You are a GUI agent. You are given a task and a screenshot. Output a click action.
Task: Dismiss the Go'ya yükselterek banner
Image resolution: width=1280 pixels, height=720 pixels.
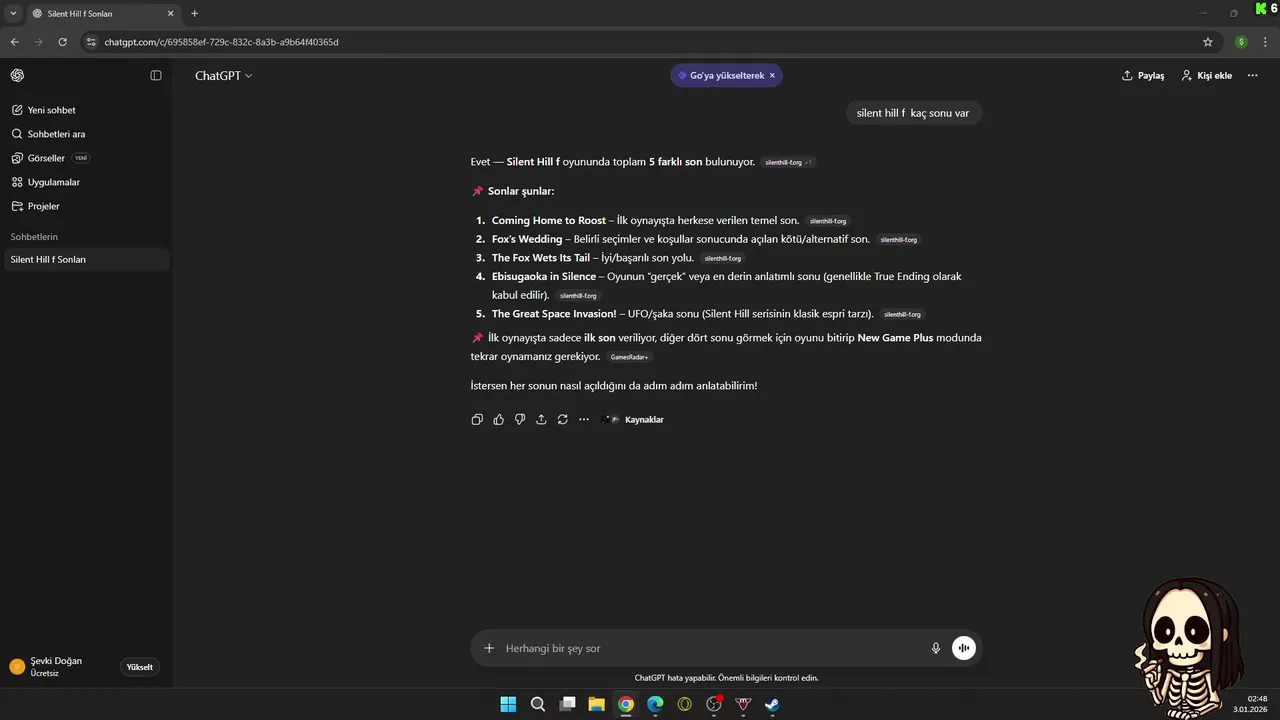click(772, 75)
